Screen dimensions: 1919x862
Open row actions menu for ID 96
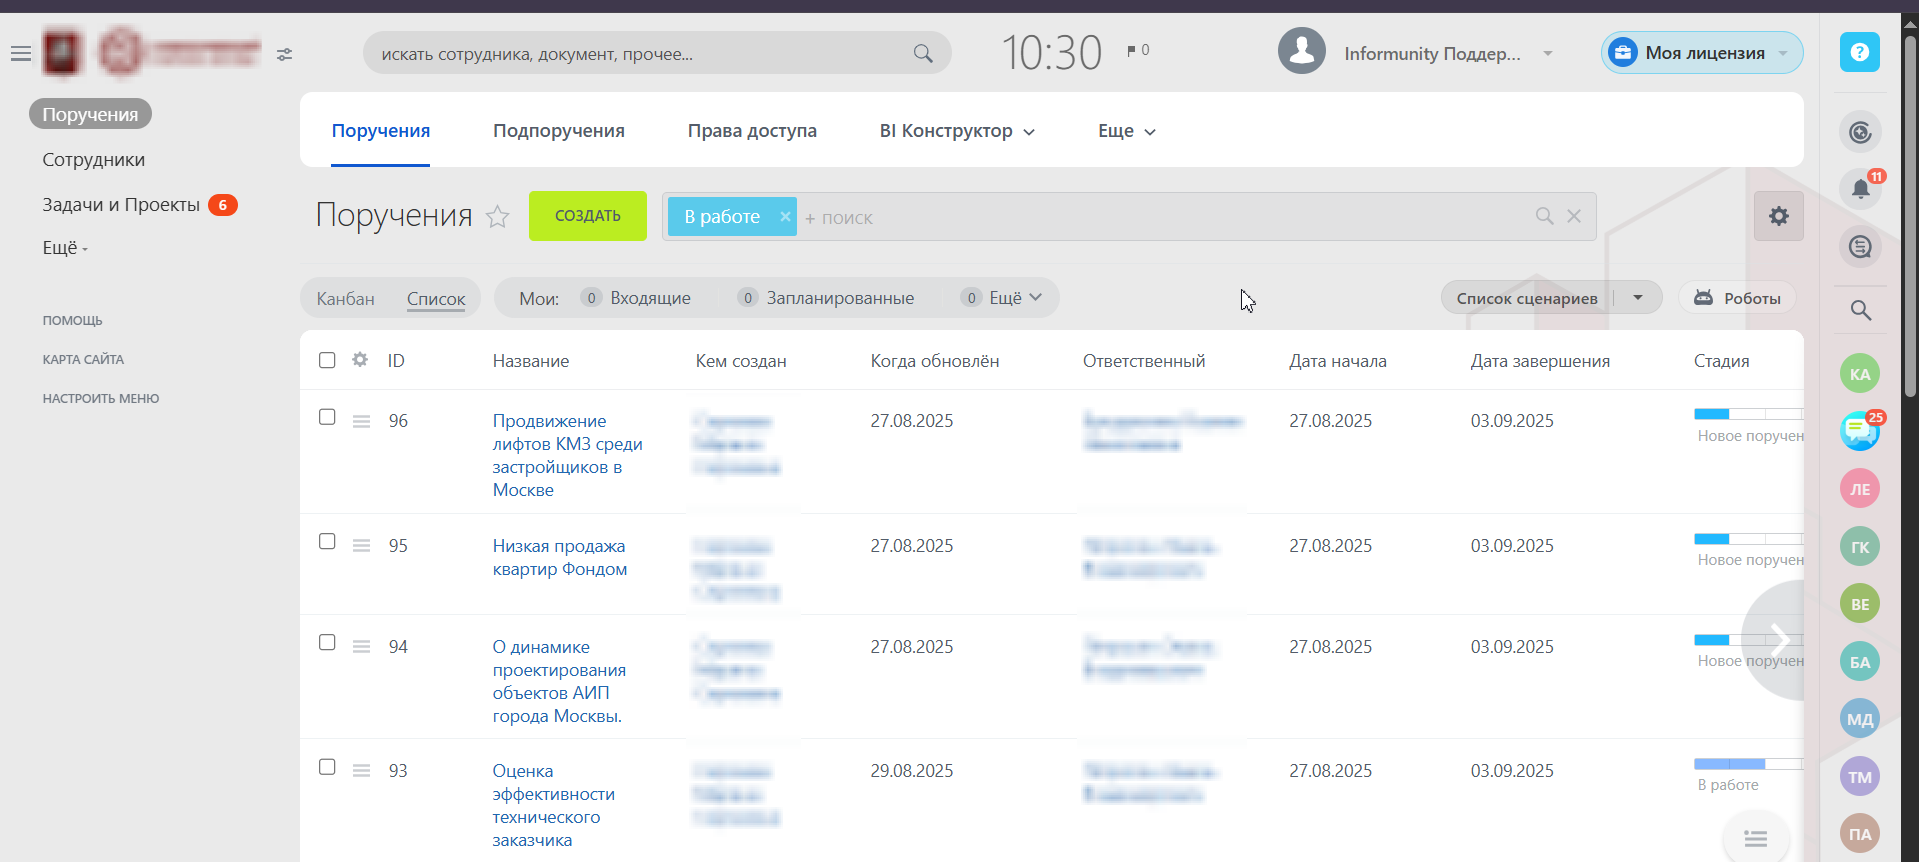tap(361, 421)
